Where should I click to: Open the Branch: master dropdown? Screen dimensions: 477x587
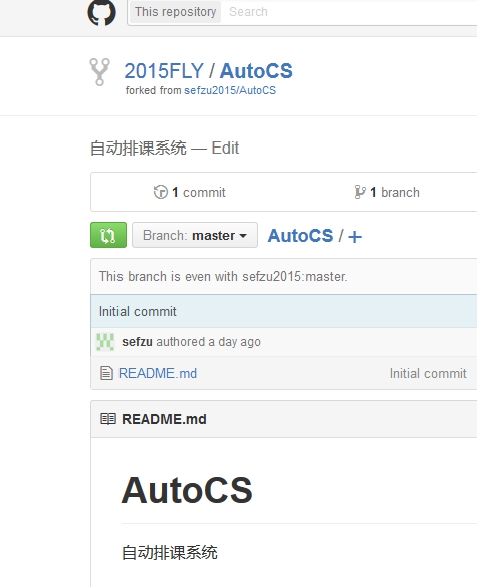195,235
